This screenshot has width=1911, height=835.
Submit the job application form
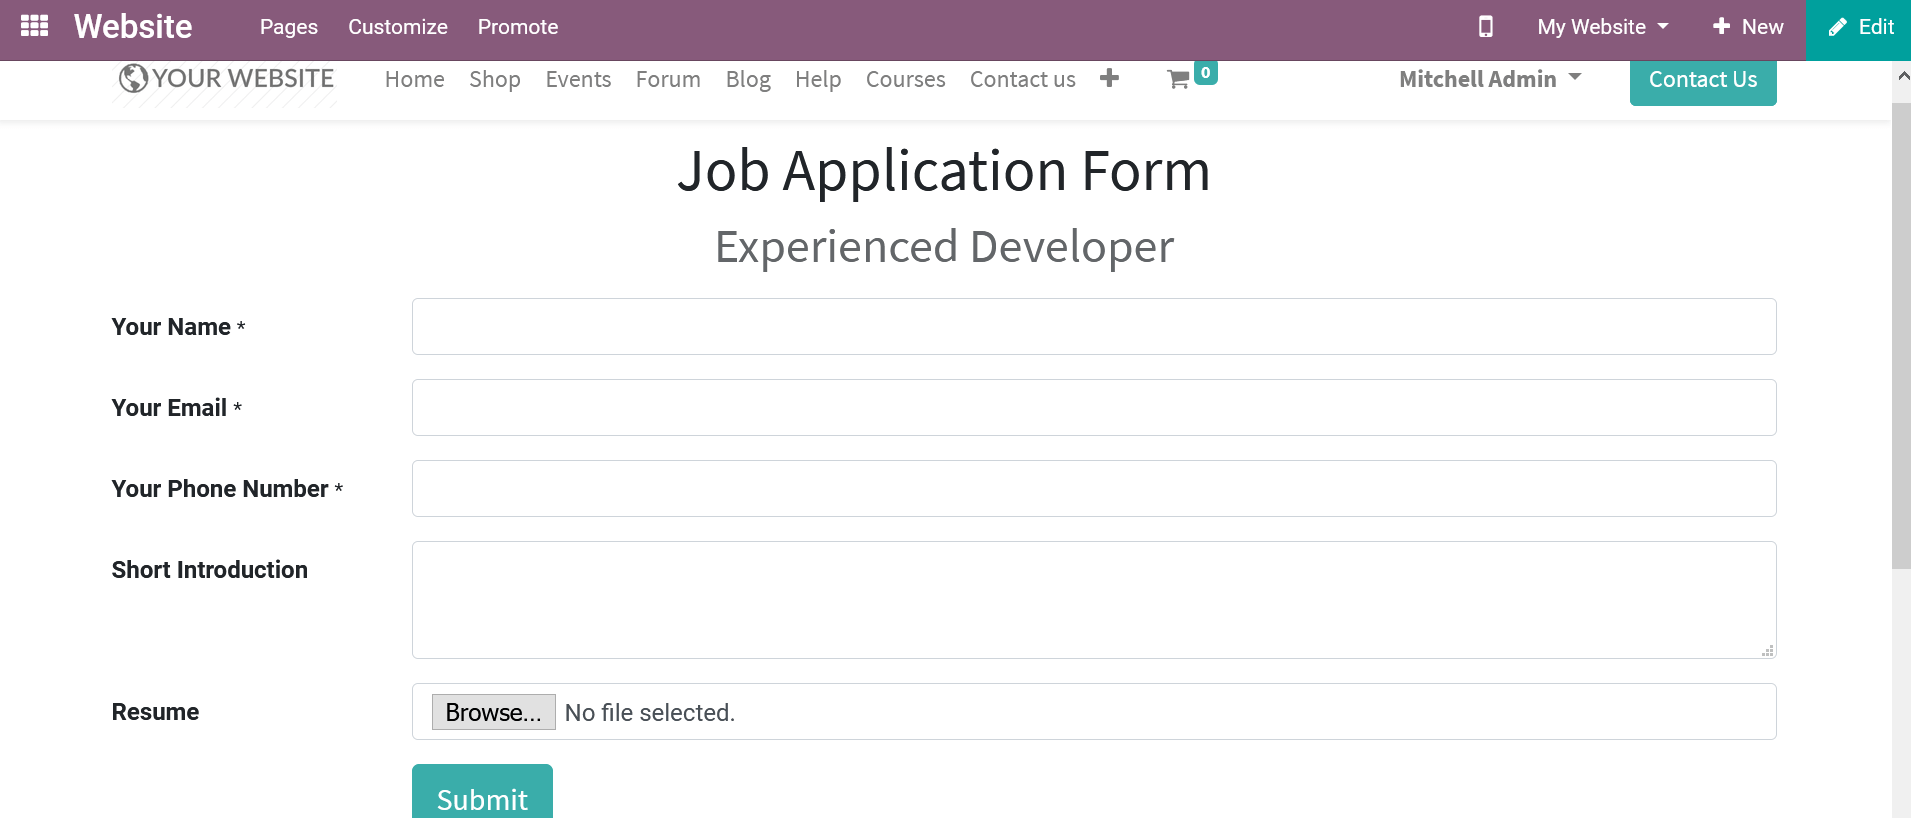pos(482,797)
